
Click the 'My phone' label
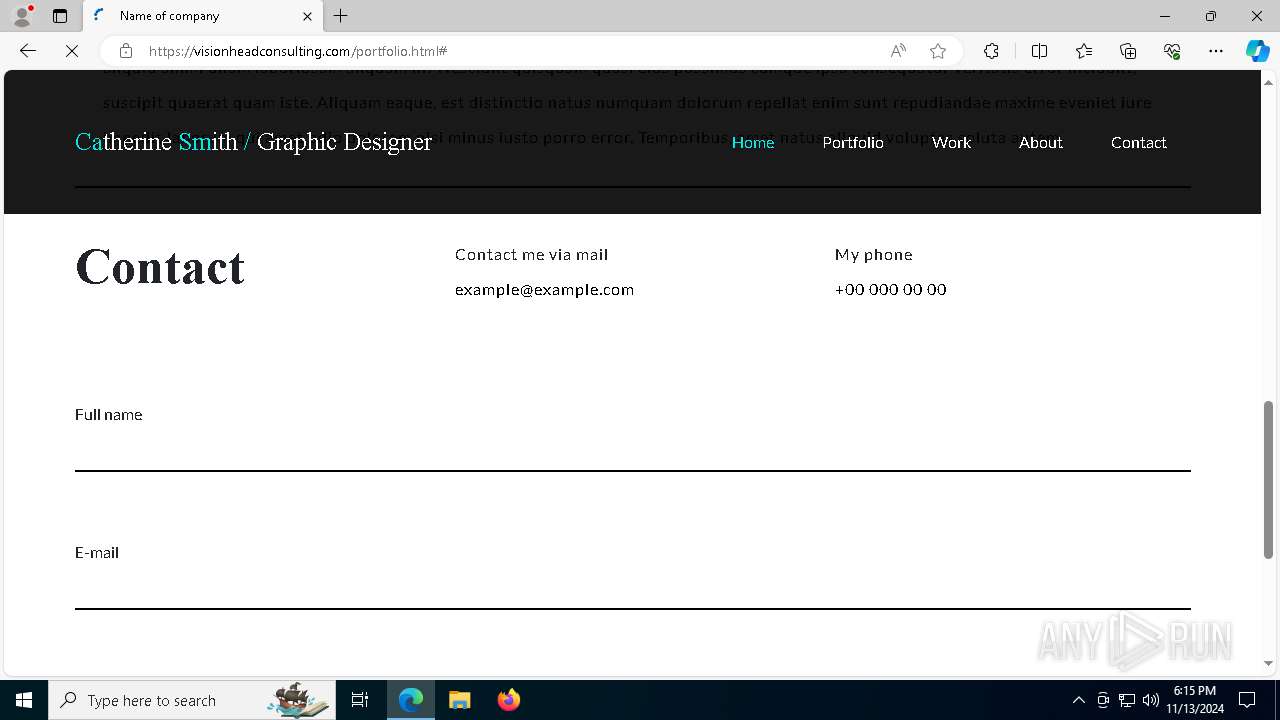(x=873, y=255)
